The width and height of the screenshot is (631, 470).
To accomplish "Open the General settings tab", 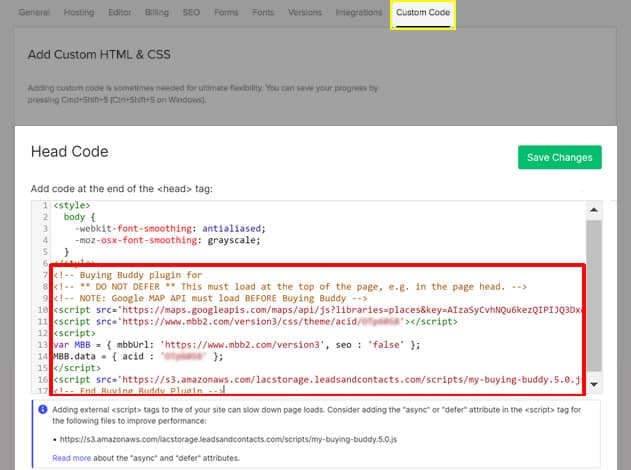I will 34,13.
